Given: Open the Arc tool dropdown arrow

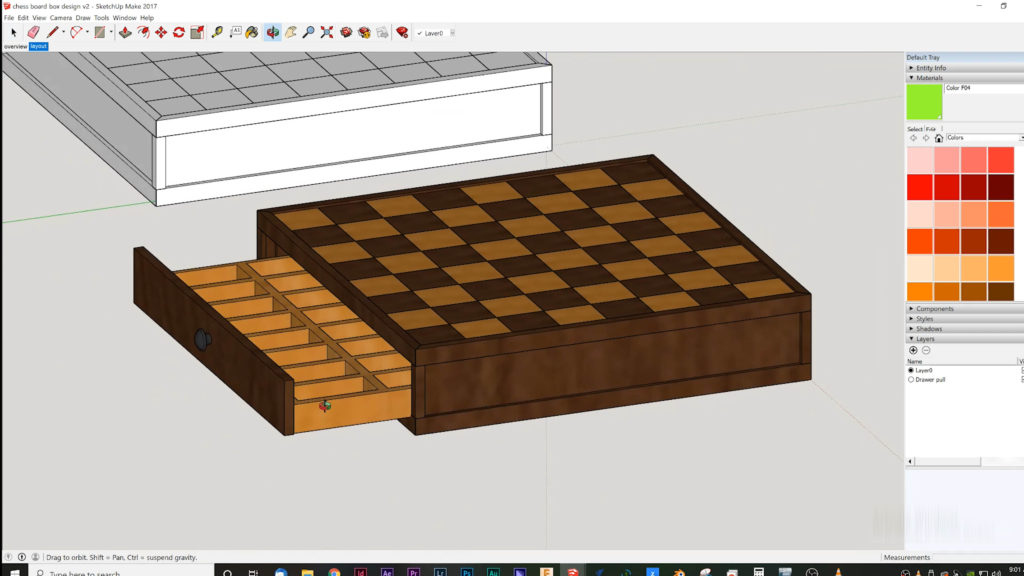Looking at the screenshot, I should pyautogui.click(x=87, y=33).
